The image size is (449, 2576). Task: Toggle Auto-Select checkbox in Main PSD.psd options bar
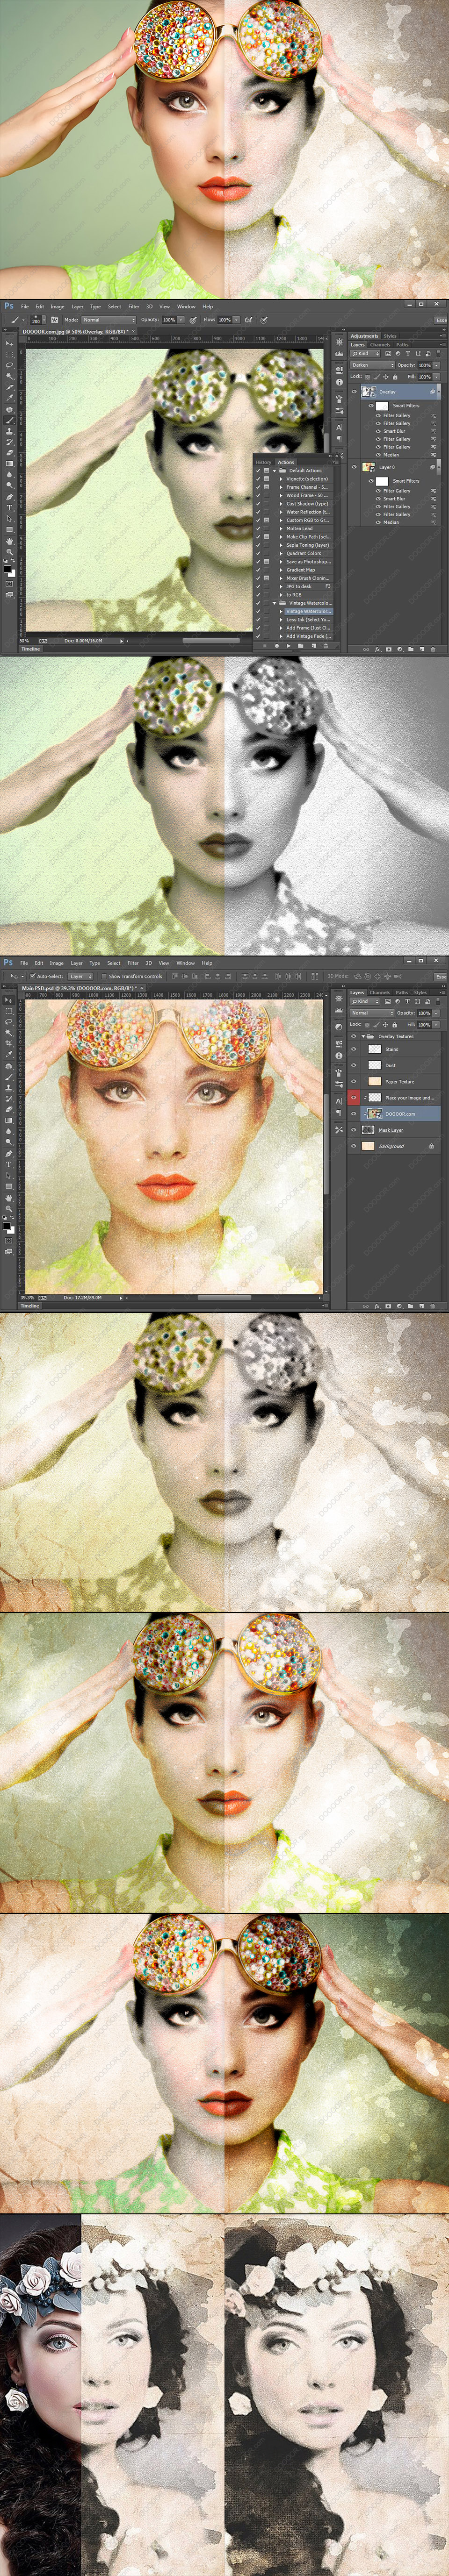pos(33,977)
